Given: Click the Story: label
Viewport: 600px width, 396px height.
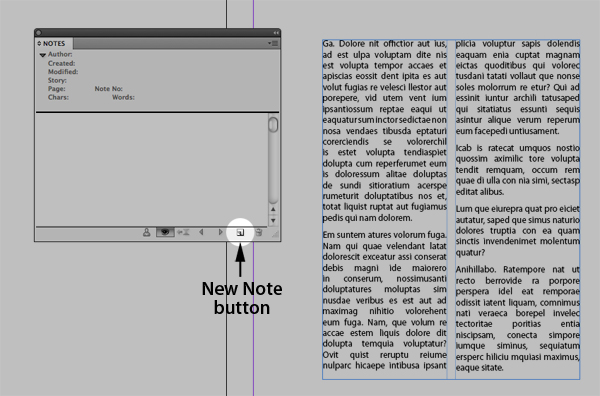Looking at the screenshot, I should pyautogui.click(x=57, y=80).
